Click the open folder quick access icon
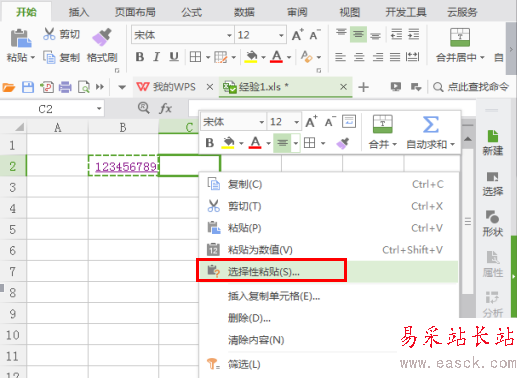 pyautogui.click(x=9, y=87)
